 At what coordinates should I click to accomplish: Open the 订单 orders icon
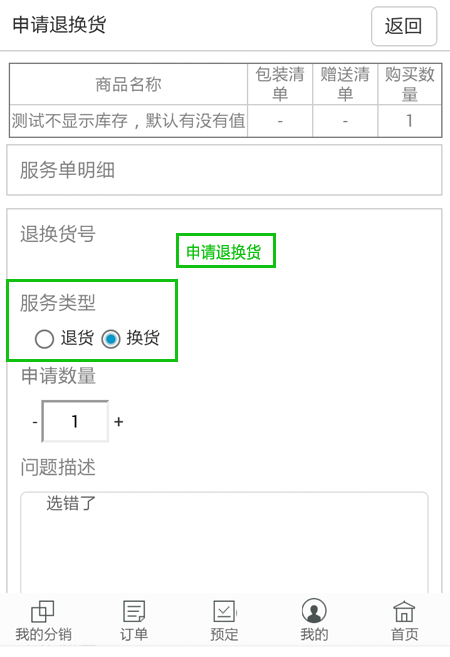(134, 612)
